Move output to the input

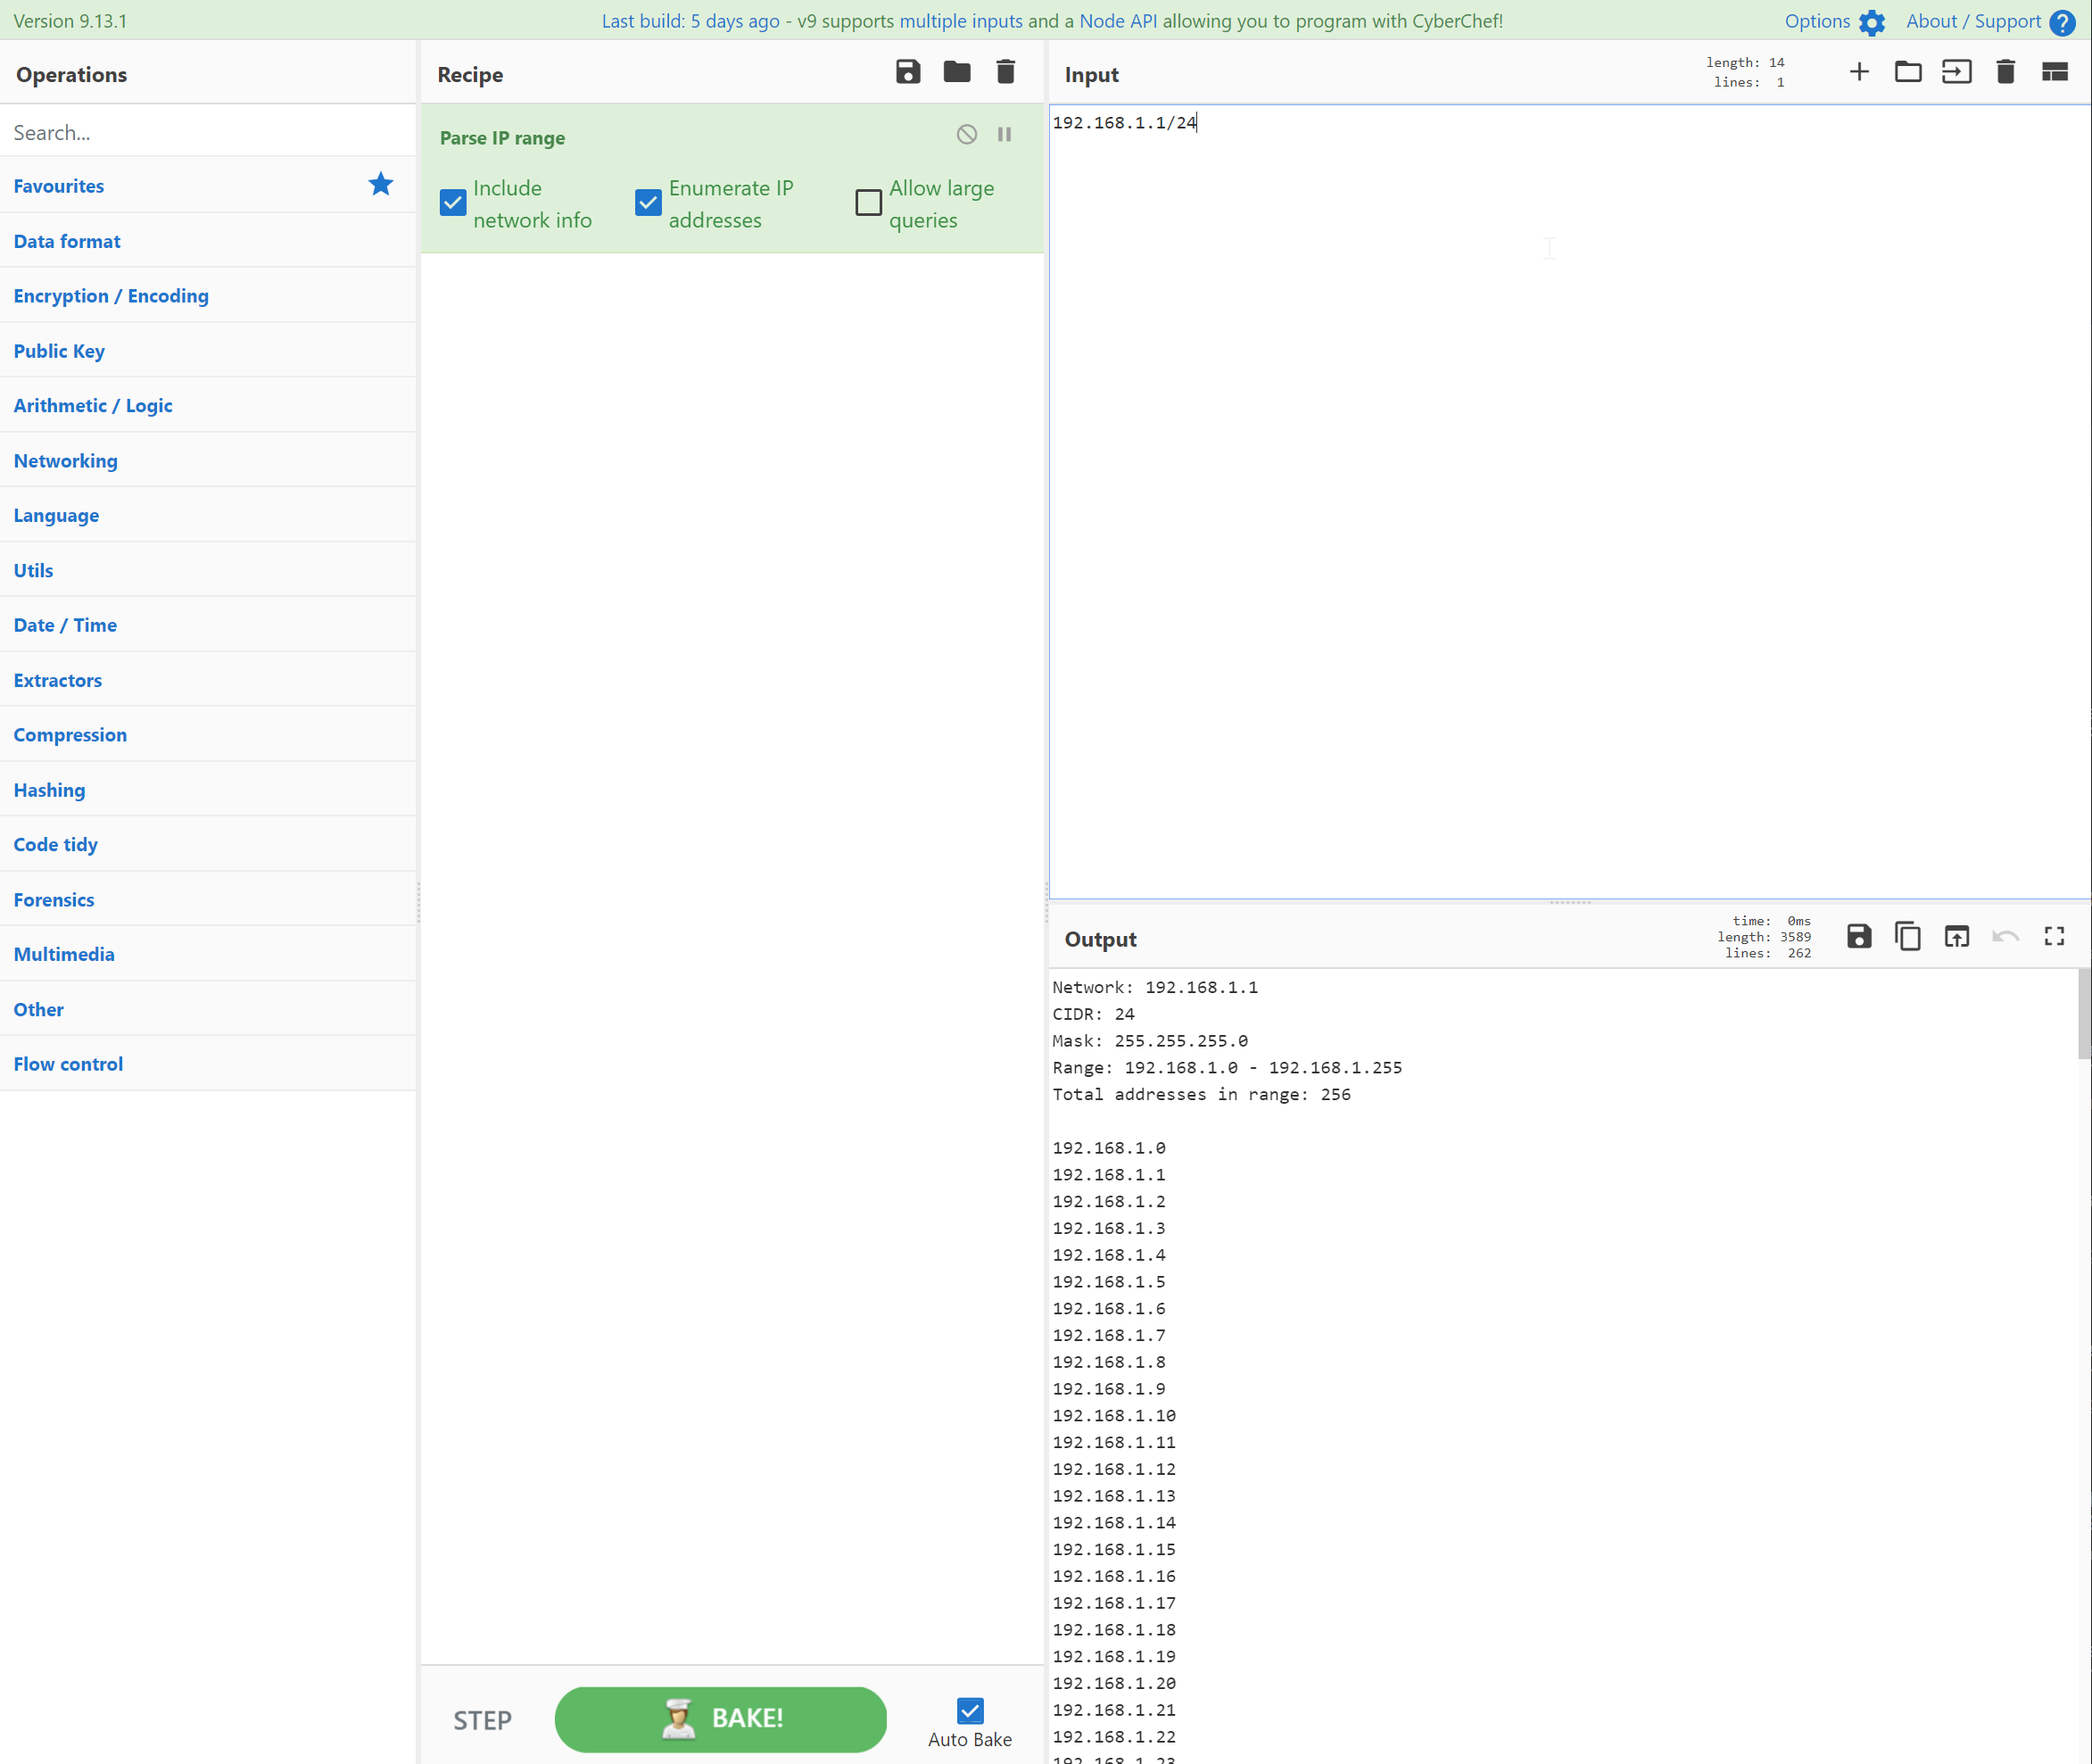point(1956,936)
